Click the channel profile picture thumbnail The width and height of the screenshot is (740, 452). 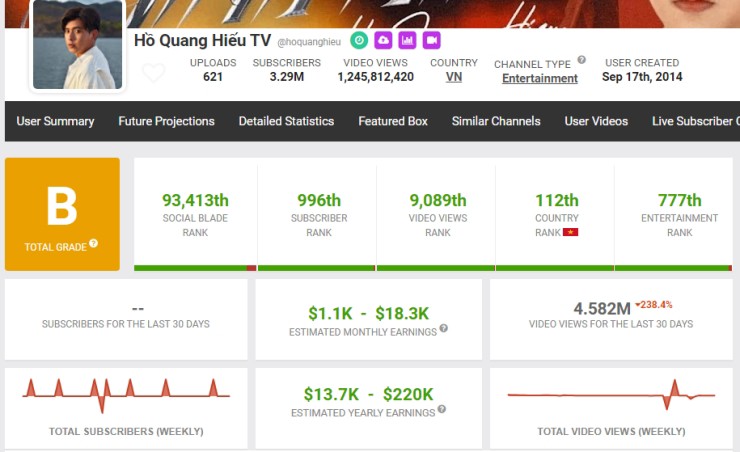tap(78, 44)
